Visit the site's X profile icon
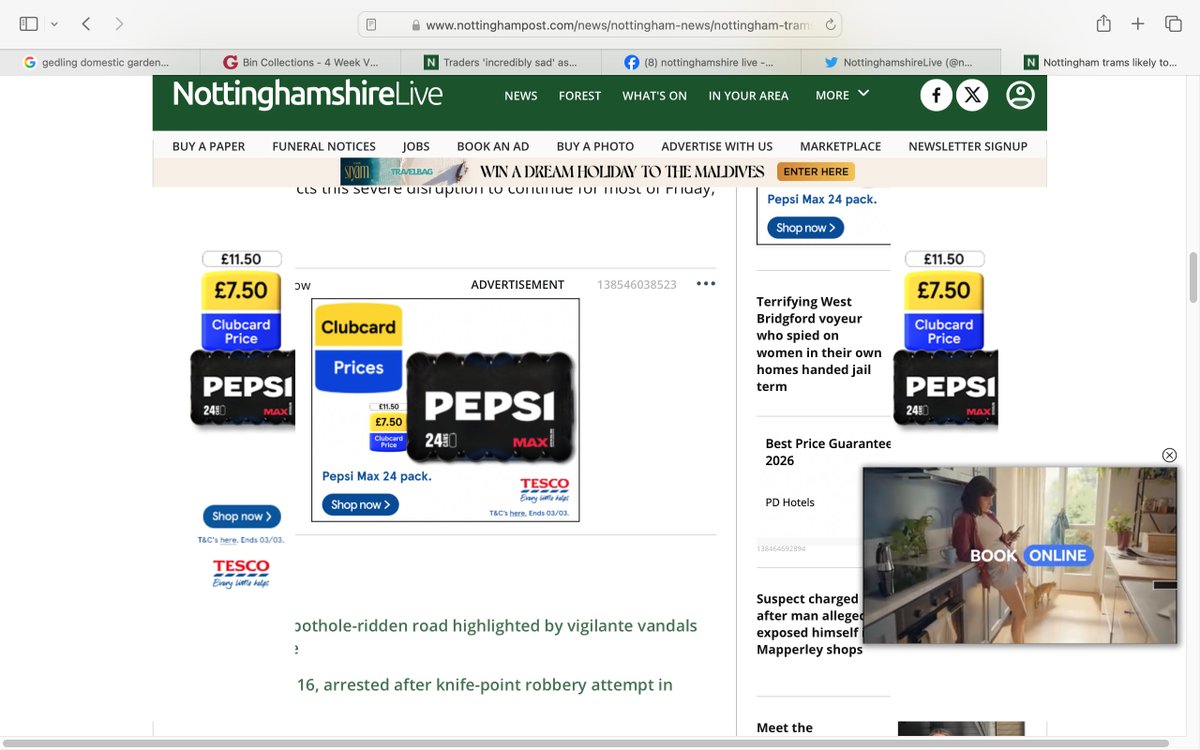Viewport: 1200px width, 750px height. 972,95
